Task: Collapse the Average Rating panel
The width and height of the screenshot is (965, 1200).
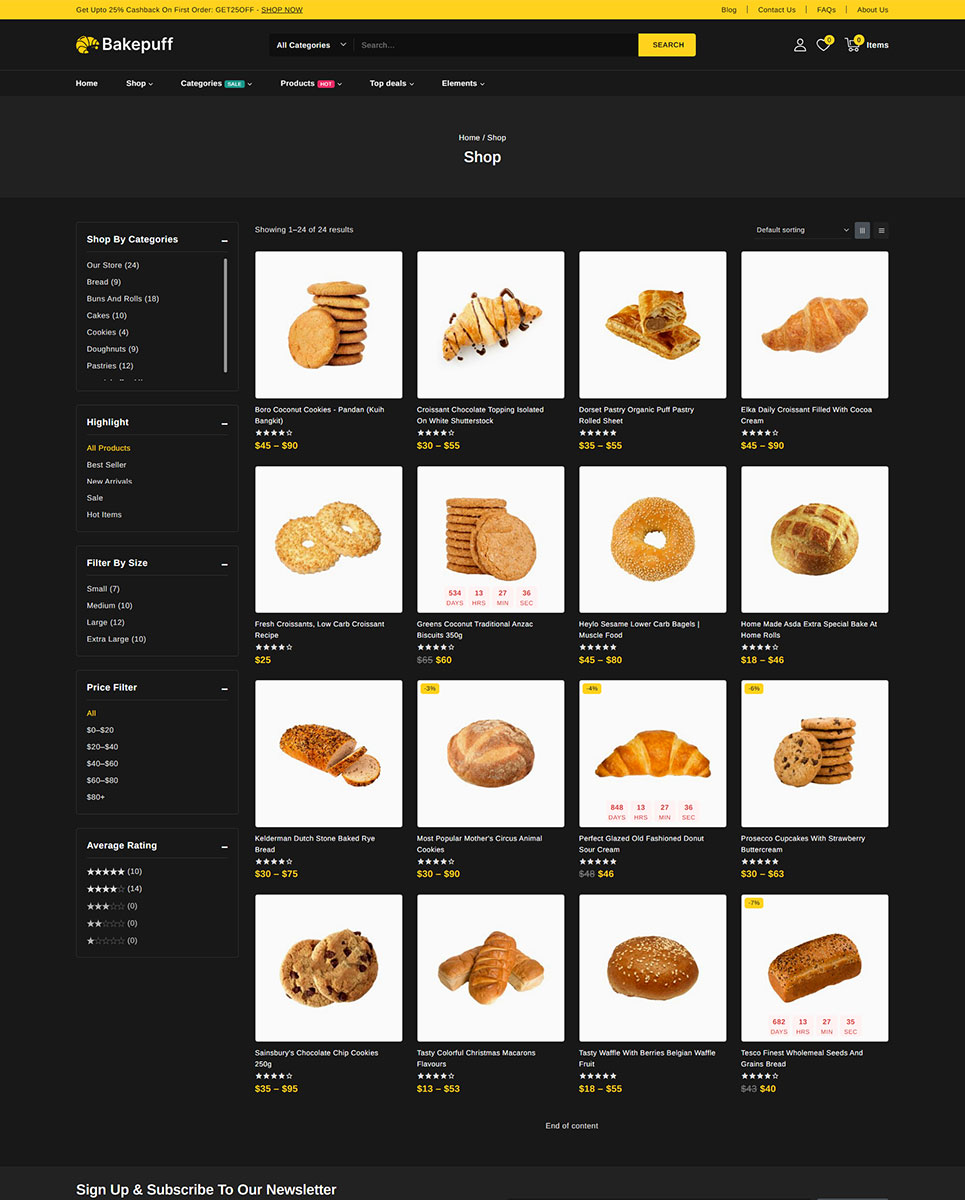Action: [x=225, y=847]
